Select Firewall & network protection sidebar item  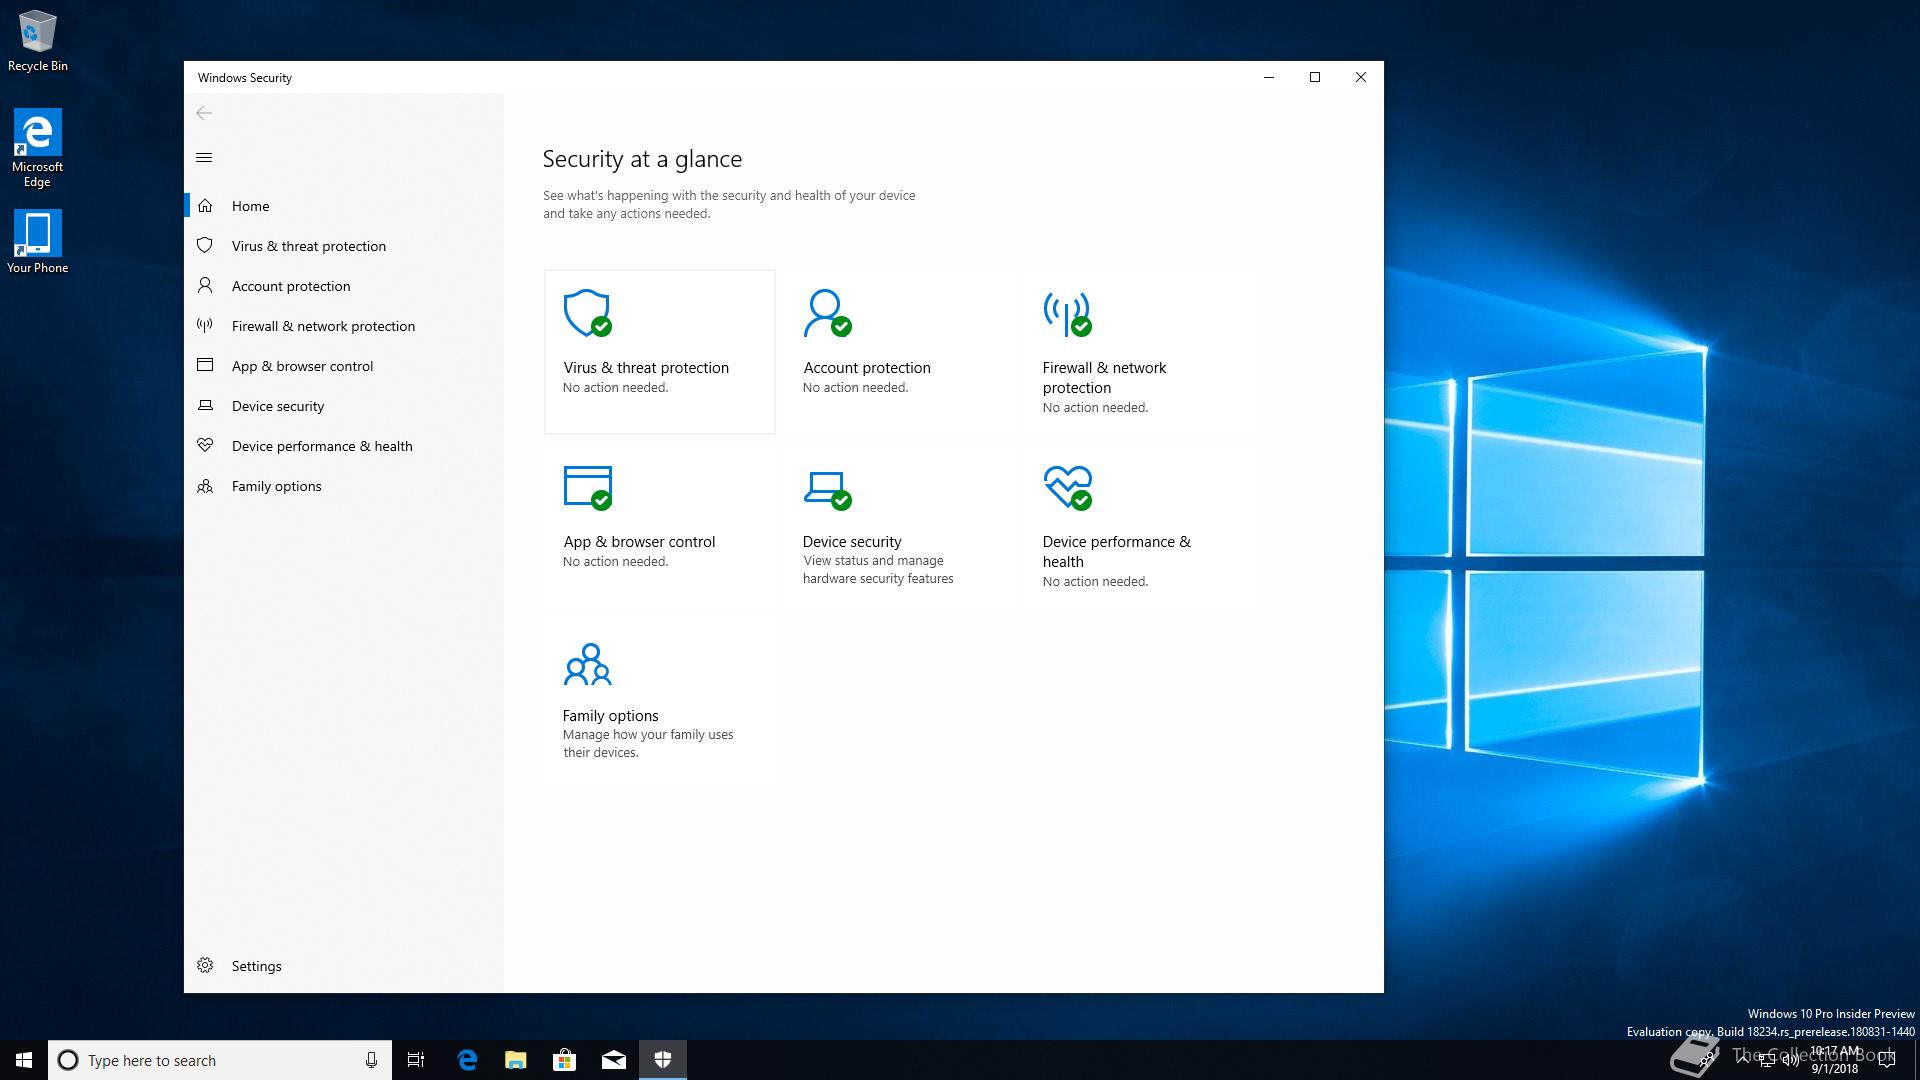[322, 326]
